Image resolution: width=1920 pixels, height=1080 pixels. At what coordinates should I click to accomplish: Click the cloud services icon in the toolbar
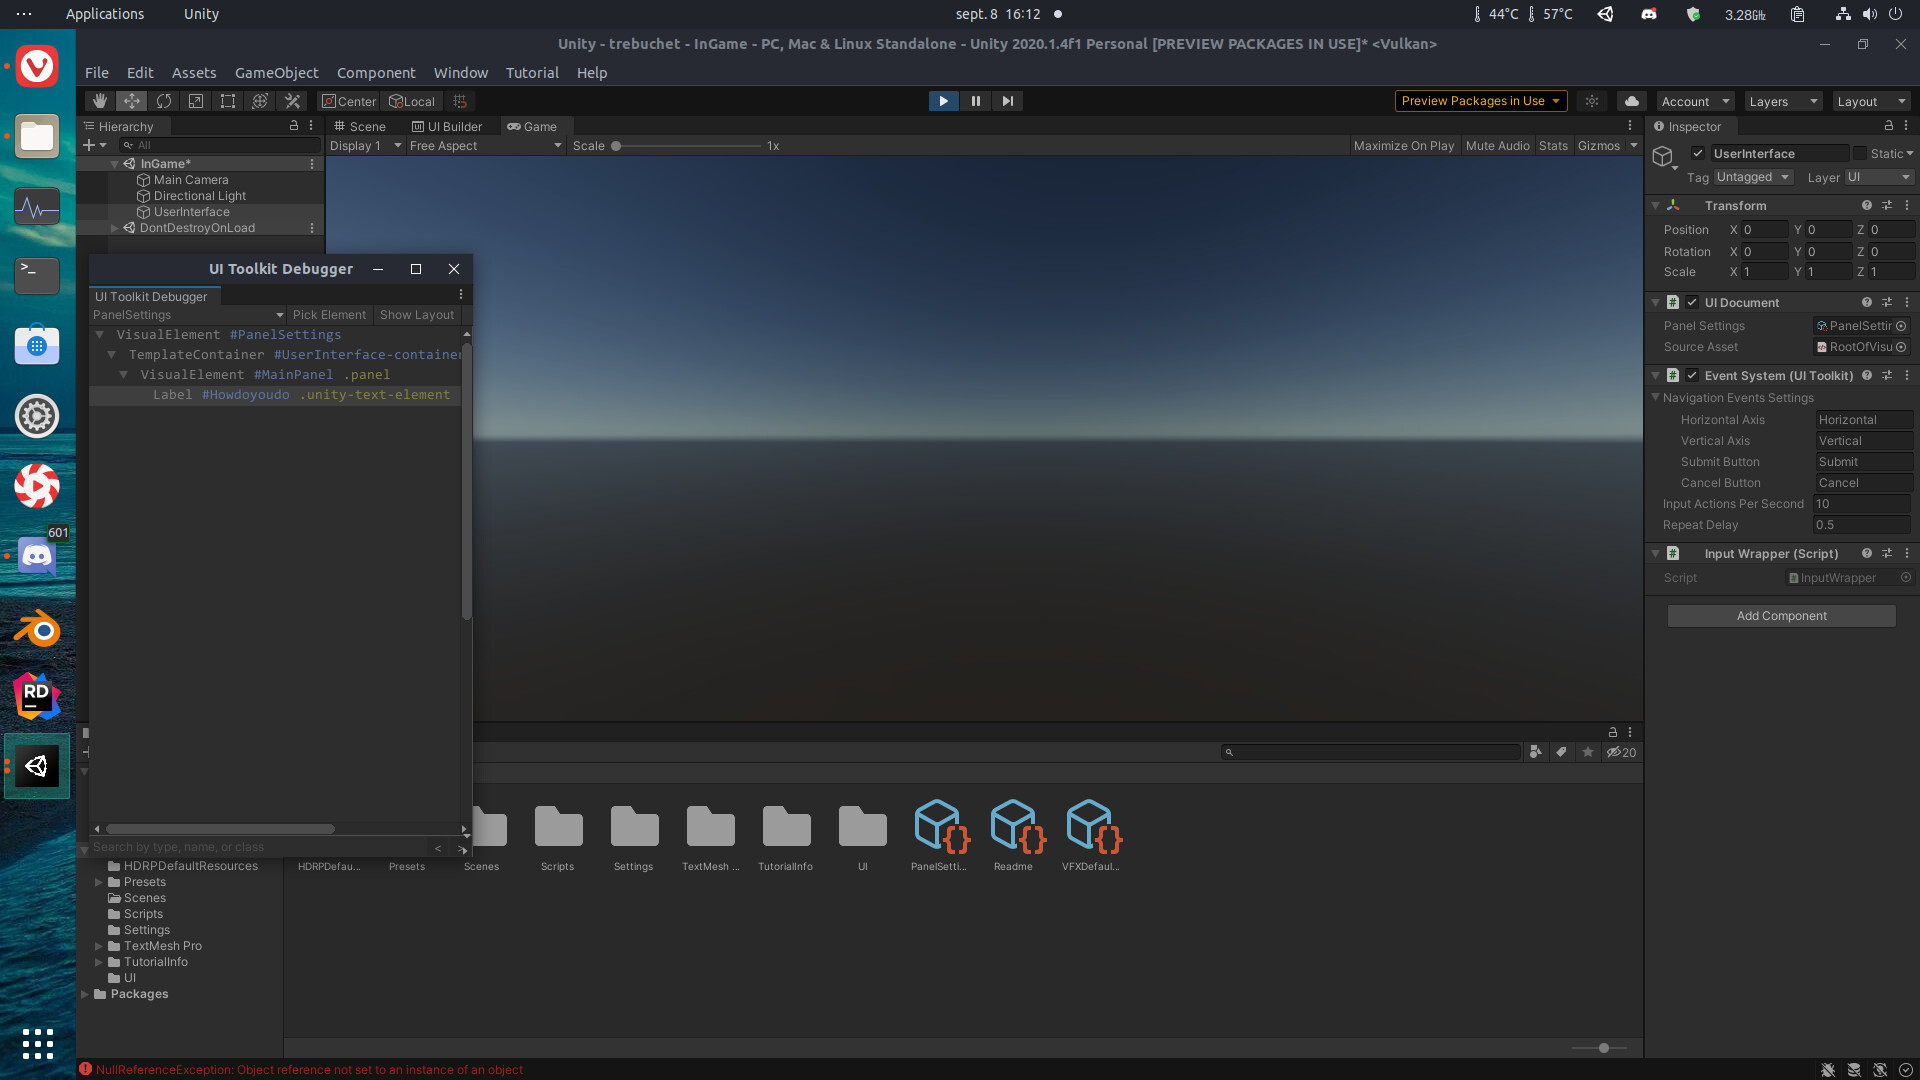coord(1631,101)
